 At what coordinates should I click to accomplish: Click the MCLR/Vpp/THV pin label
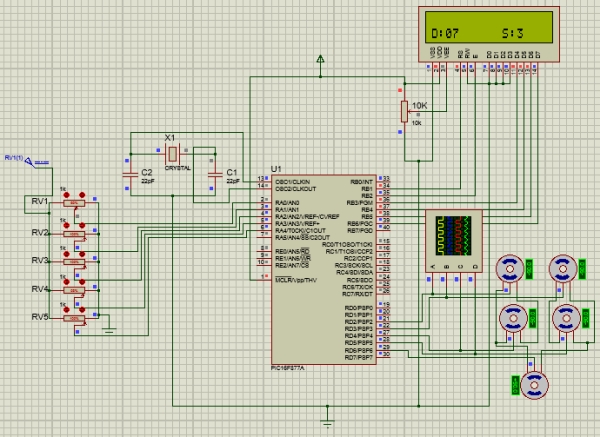(296, 280)
